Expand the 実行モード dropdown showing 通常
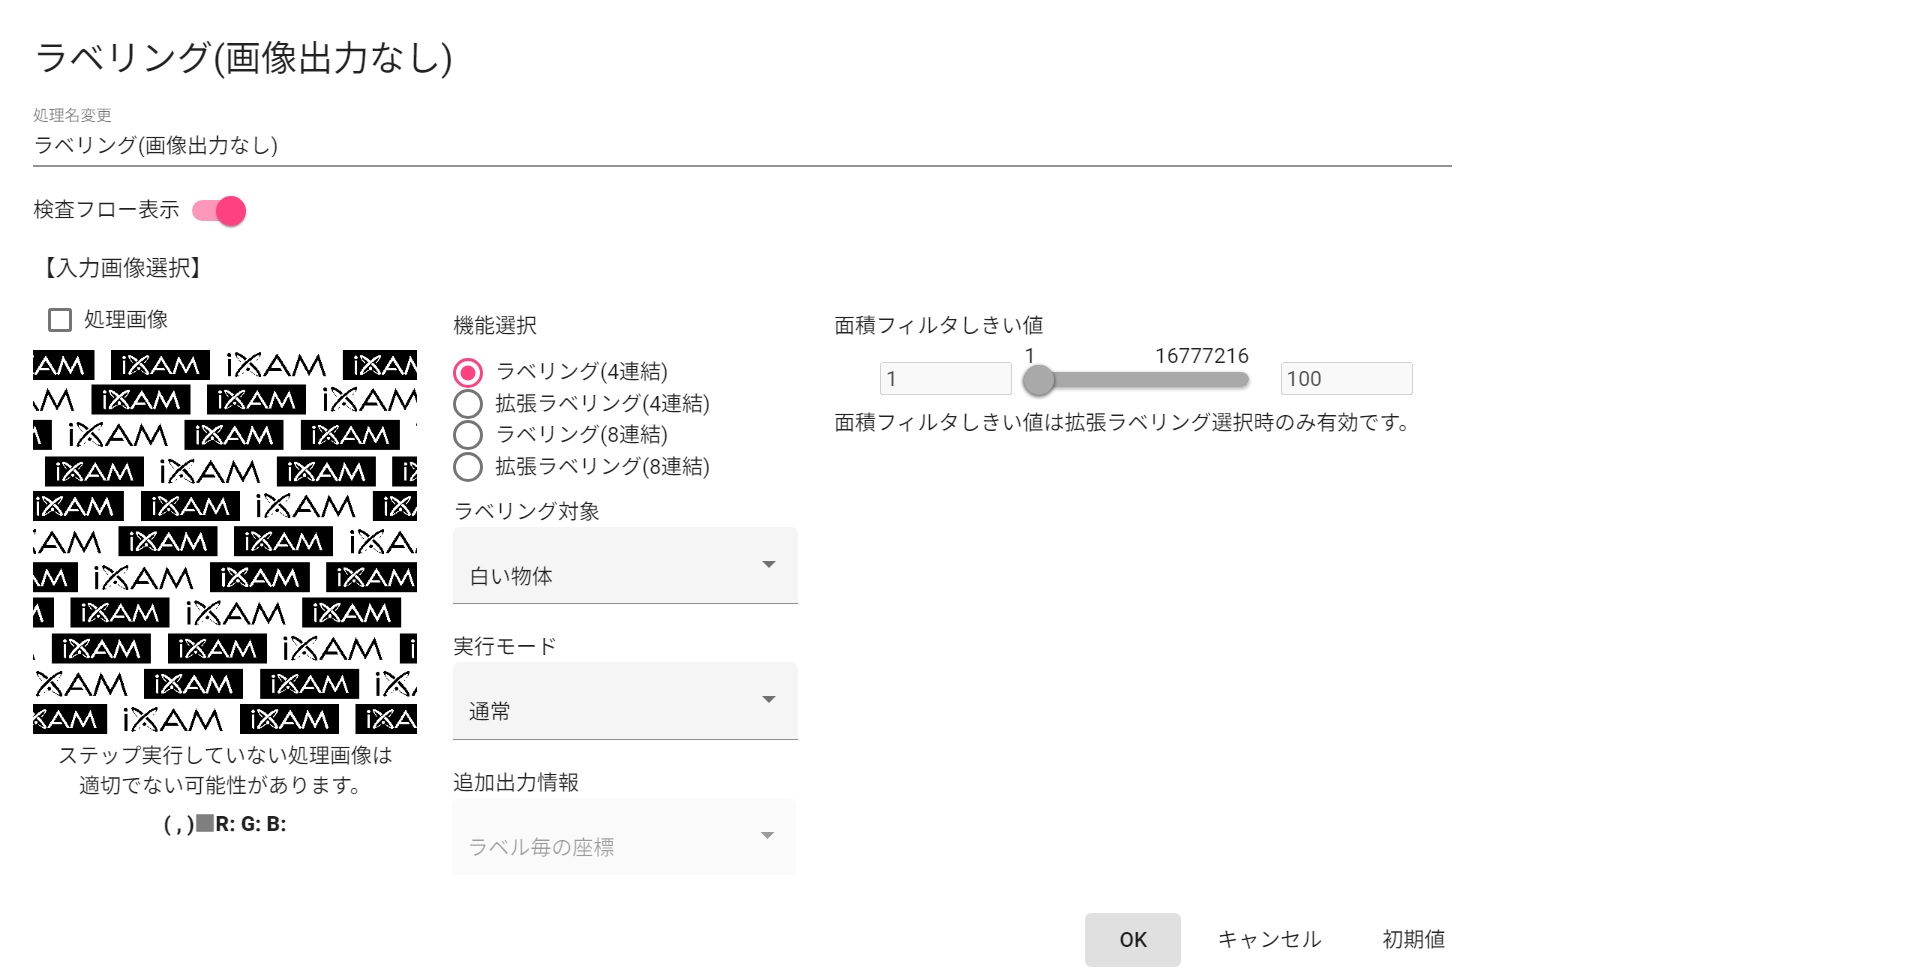The image size is (1920, 972). 624,701
